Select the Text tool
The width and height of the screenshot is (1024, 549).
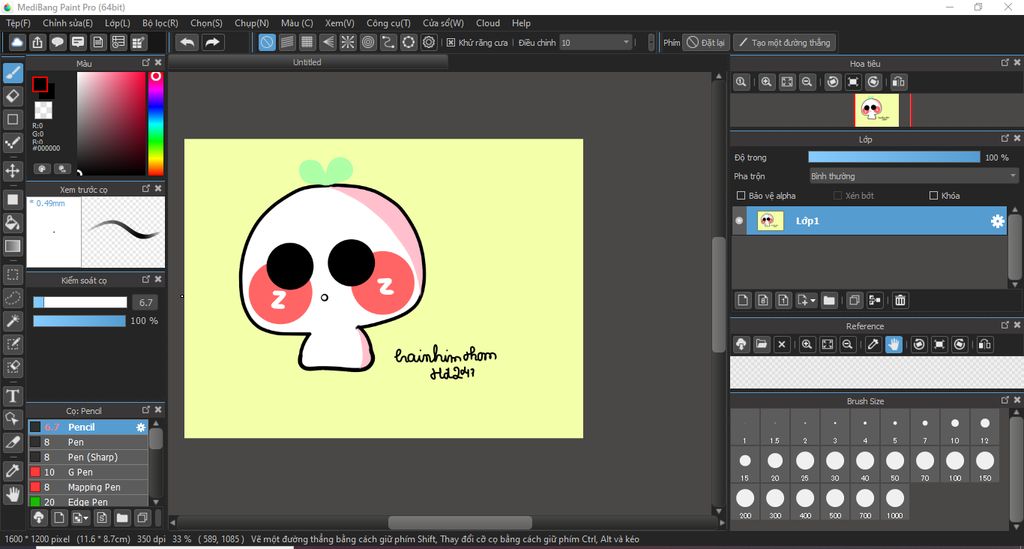(x=13, y=396)
